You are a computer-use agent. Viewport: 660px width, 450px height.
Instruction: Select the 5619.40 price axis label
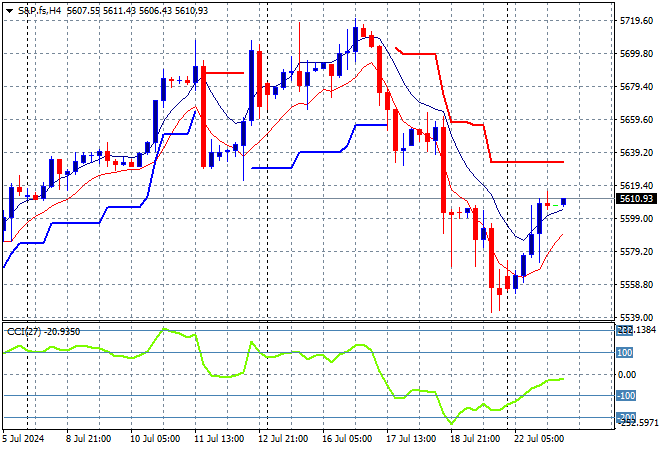pos(636,186)
